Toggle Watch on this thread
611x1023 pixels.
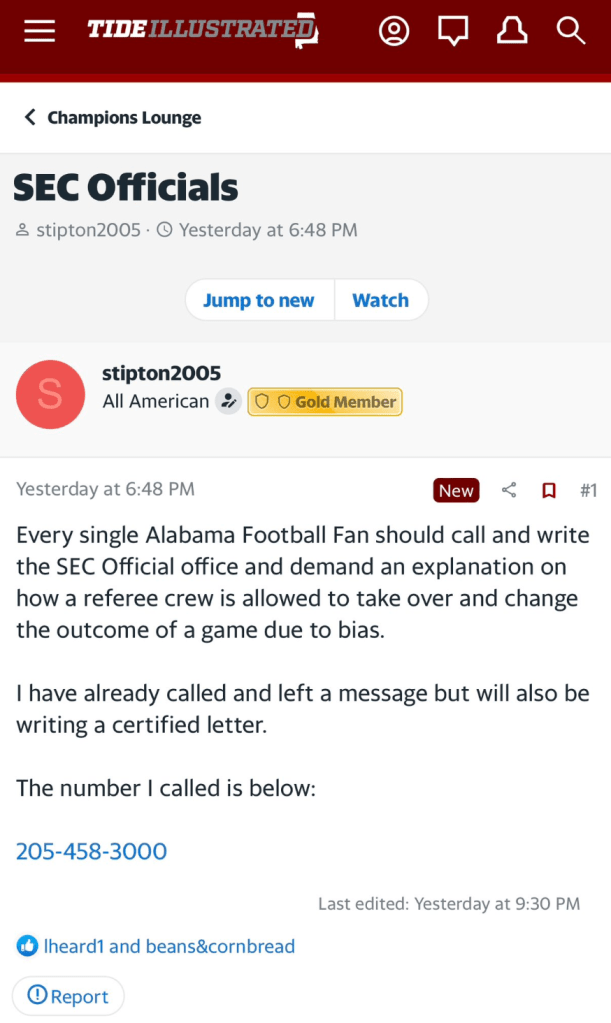pyautogui.click(x=380, y=300)
